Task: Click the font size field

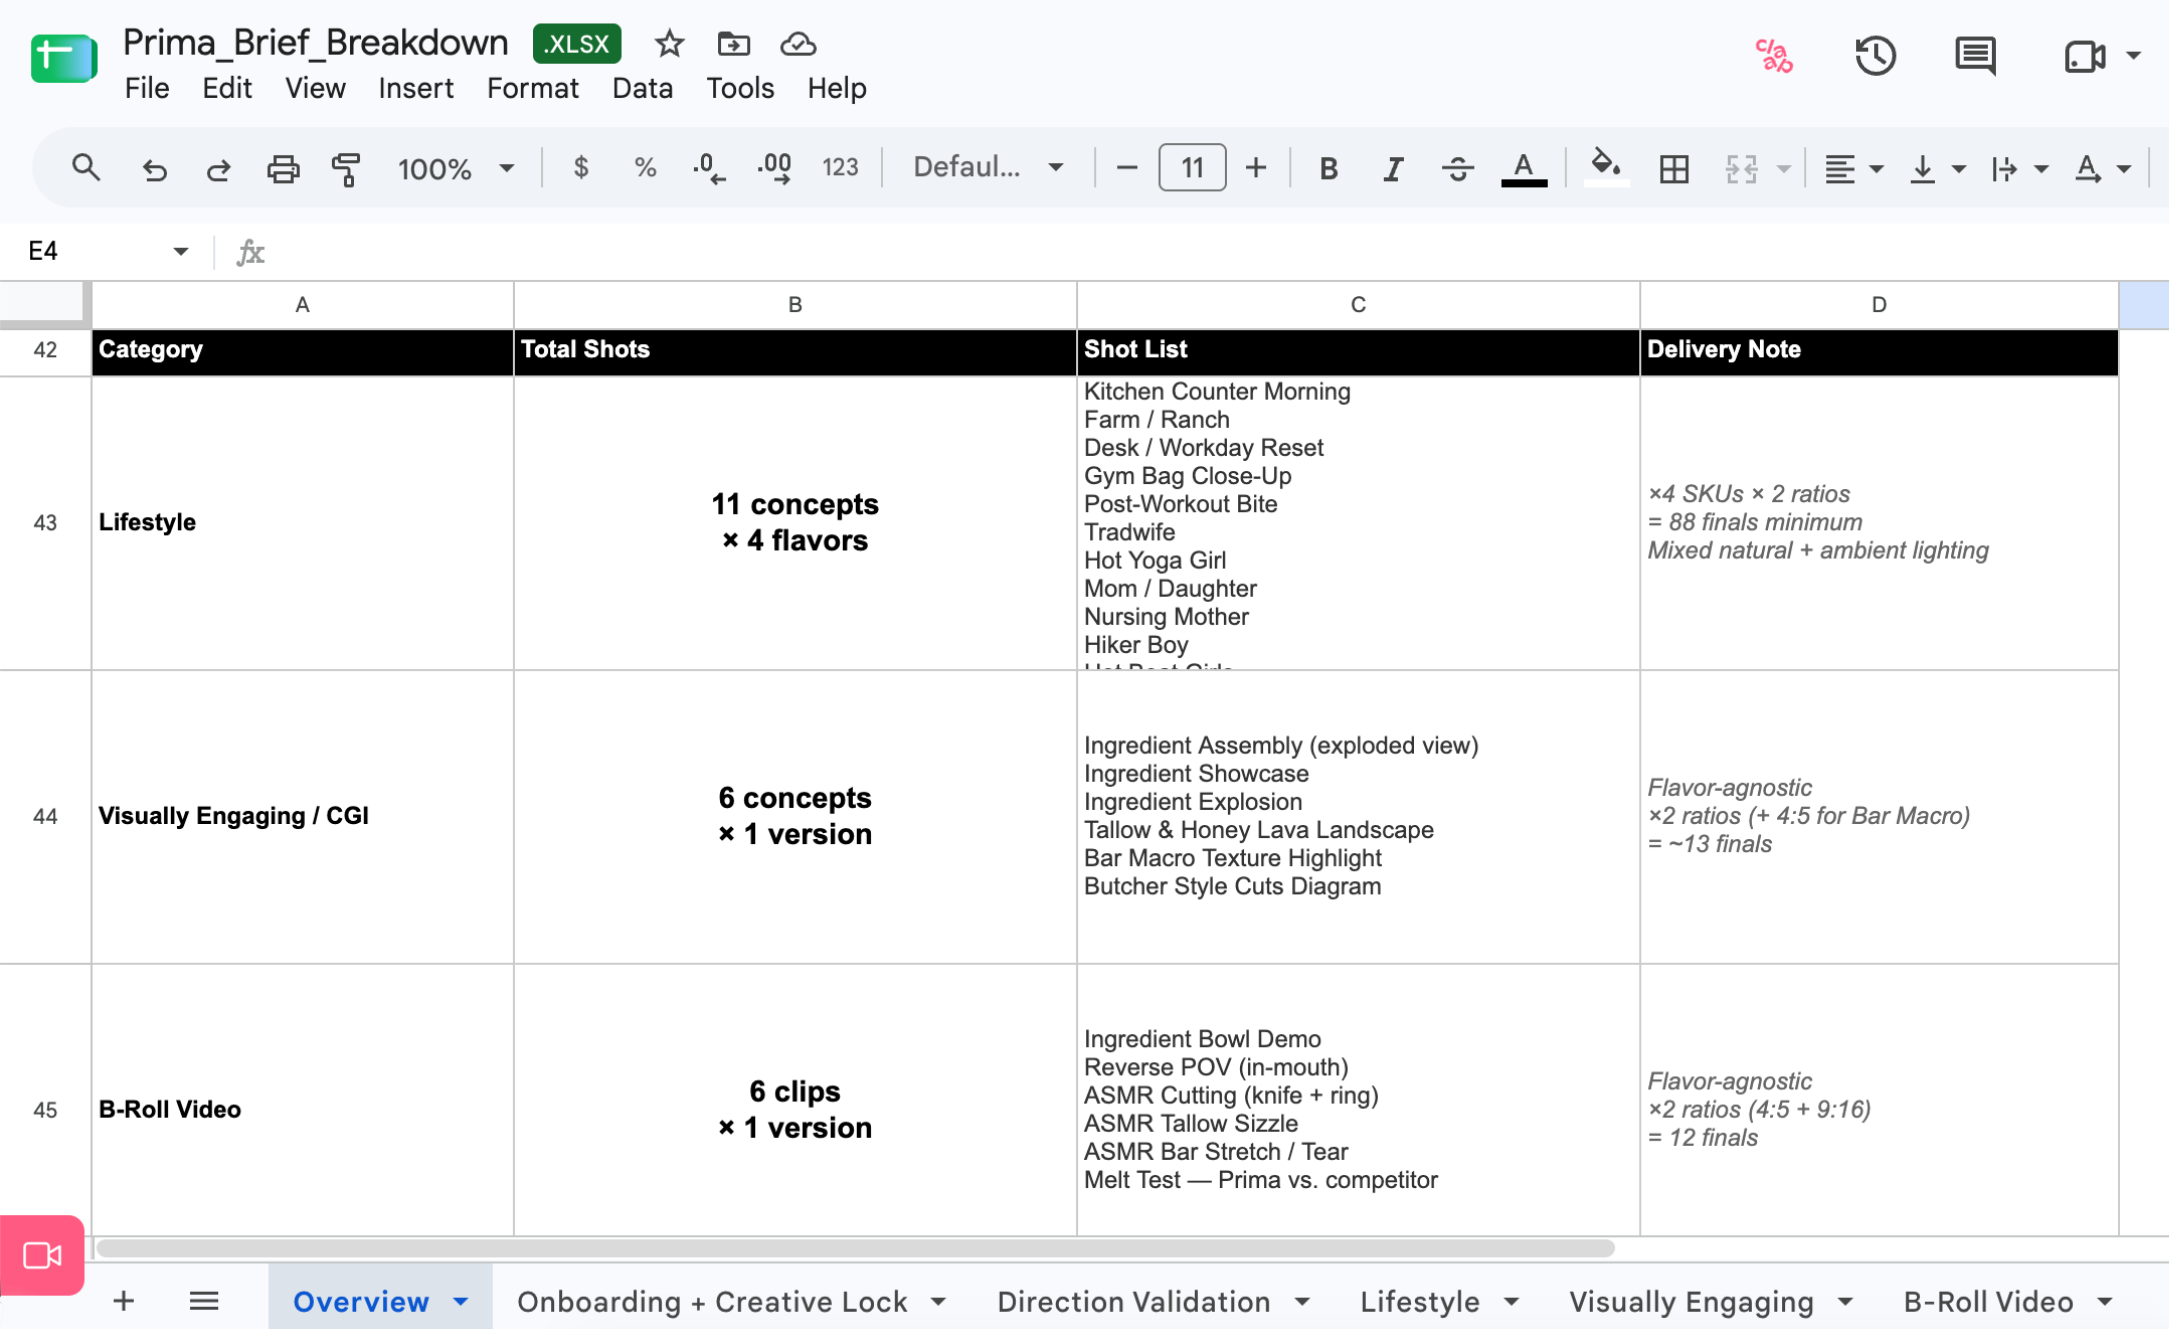Action: click(1191, 167)
